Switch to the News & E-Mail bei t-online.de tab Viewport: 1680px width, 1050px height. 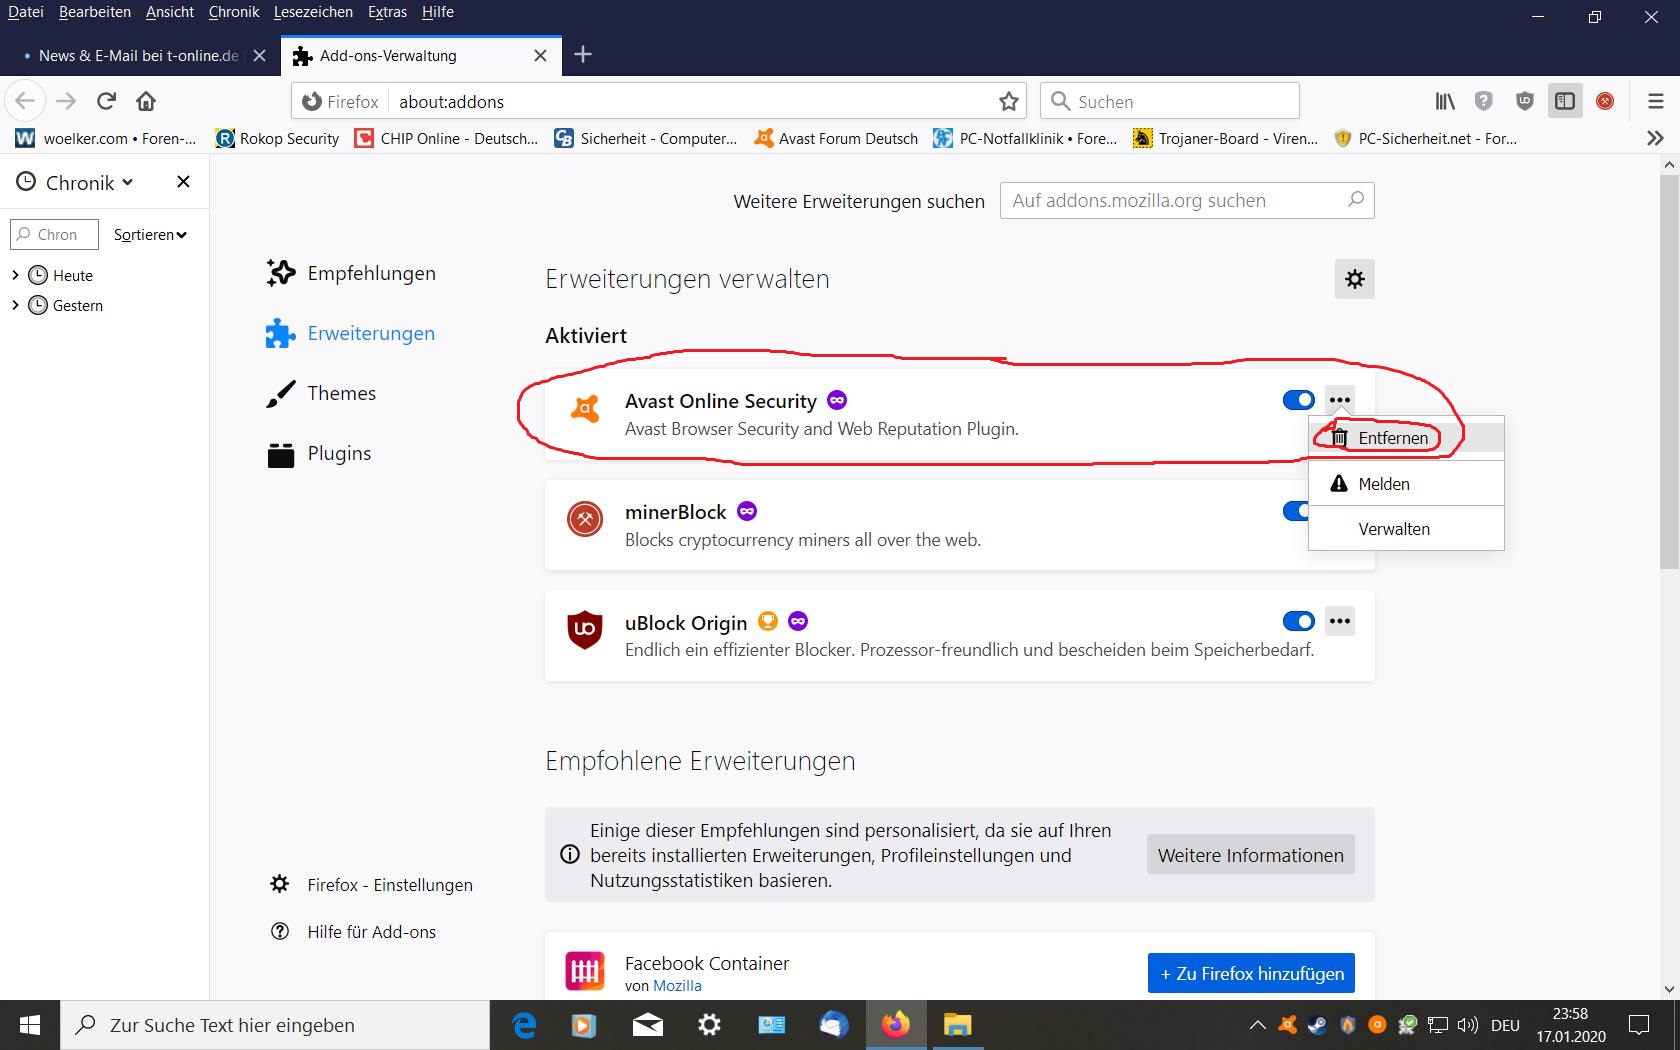[138, 56]
